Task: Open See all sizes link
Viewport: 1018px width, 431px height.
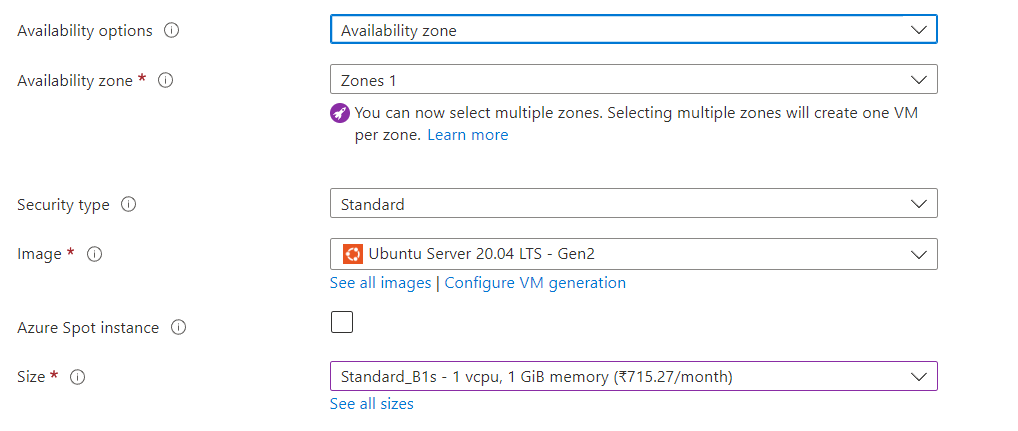Action: (371, 404)
